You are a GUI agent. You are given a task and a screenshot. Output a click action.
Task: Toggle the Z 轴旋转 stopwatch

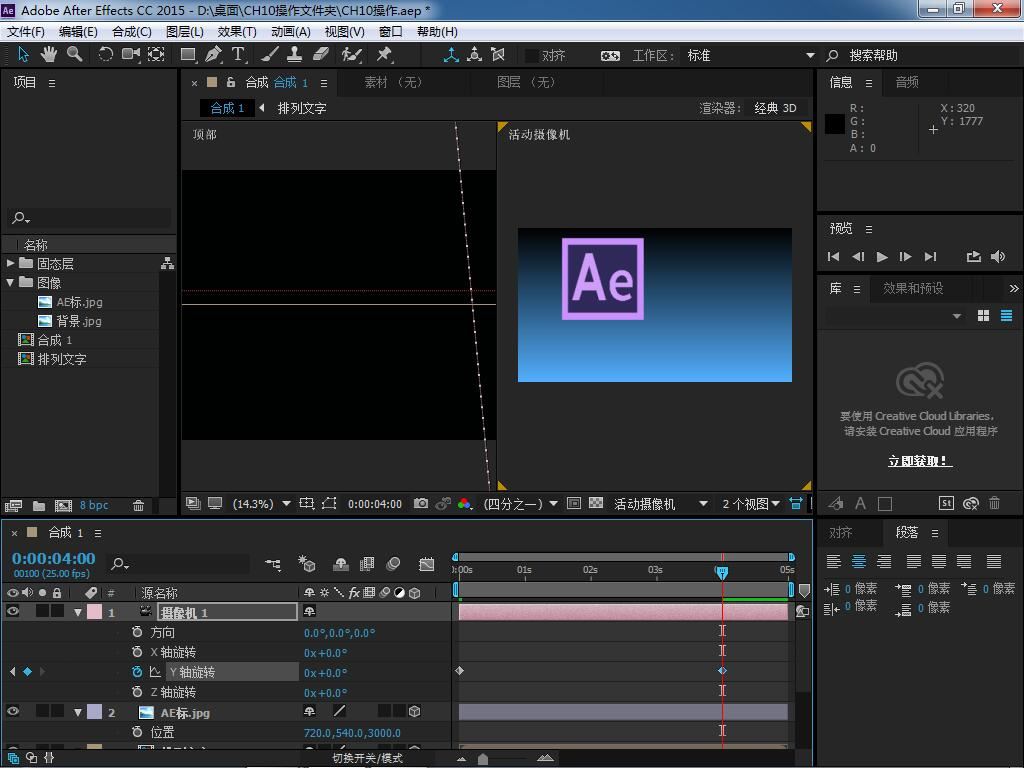tap(136, 691)
